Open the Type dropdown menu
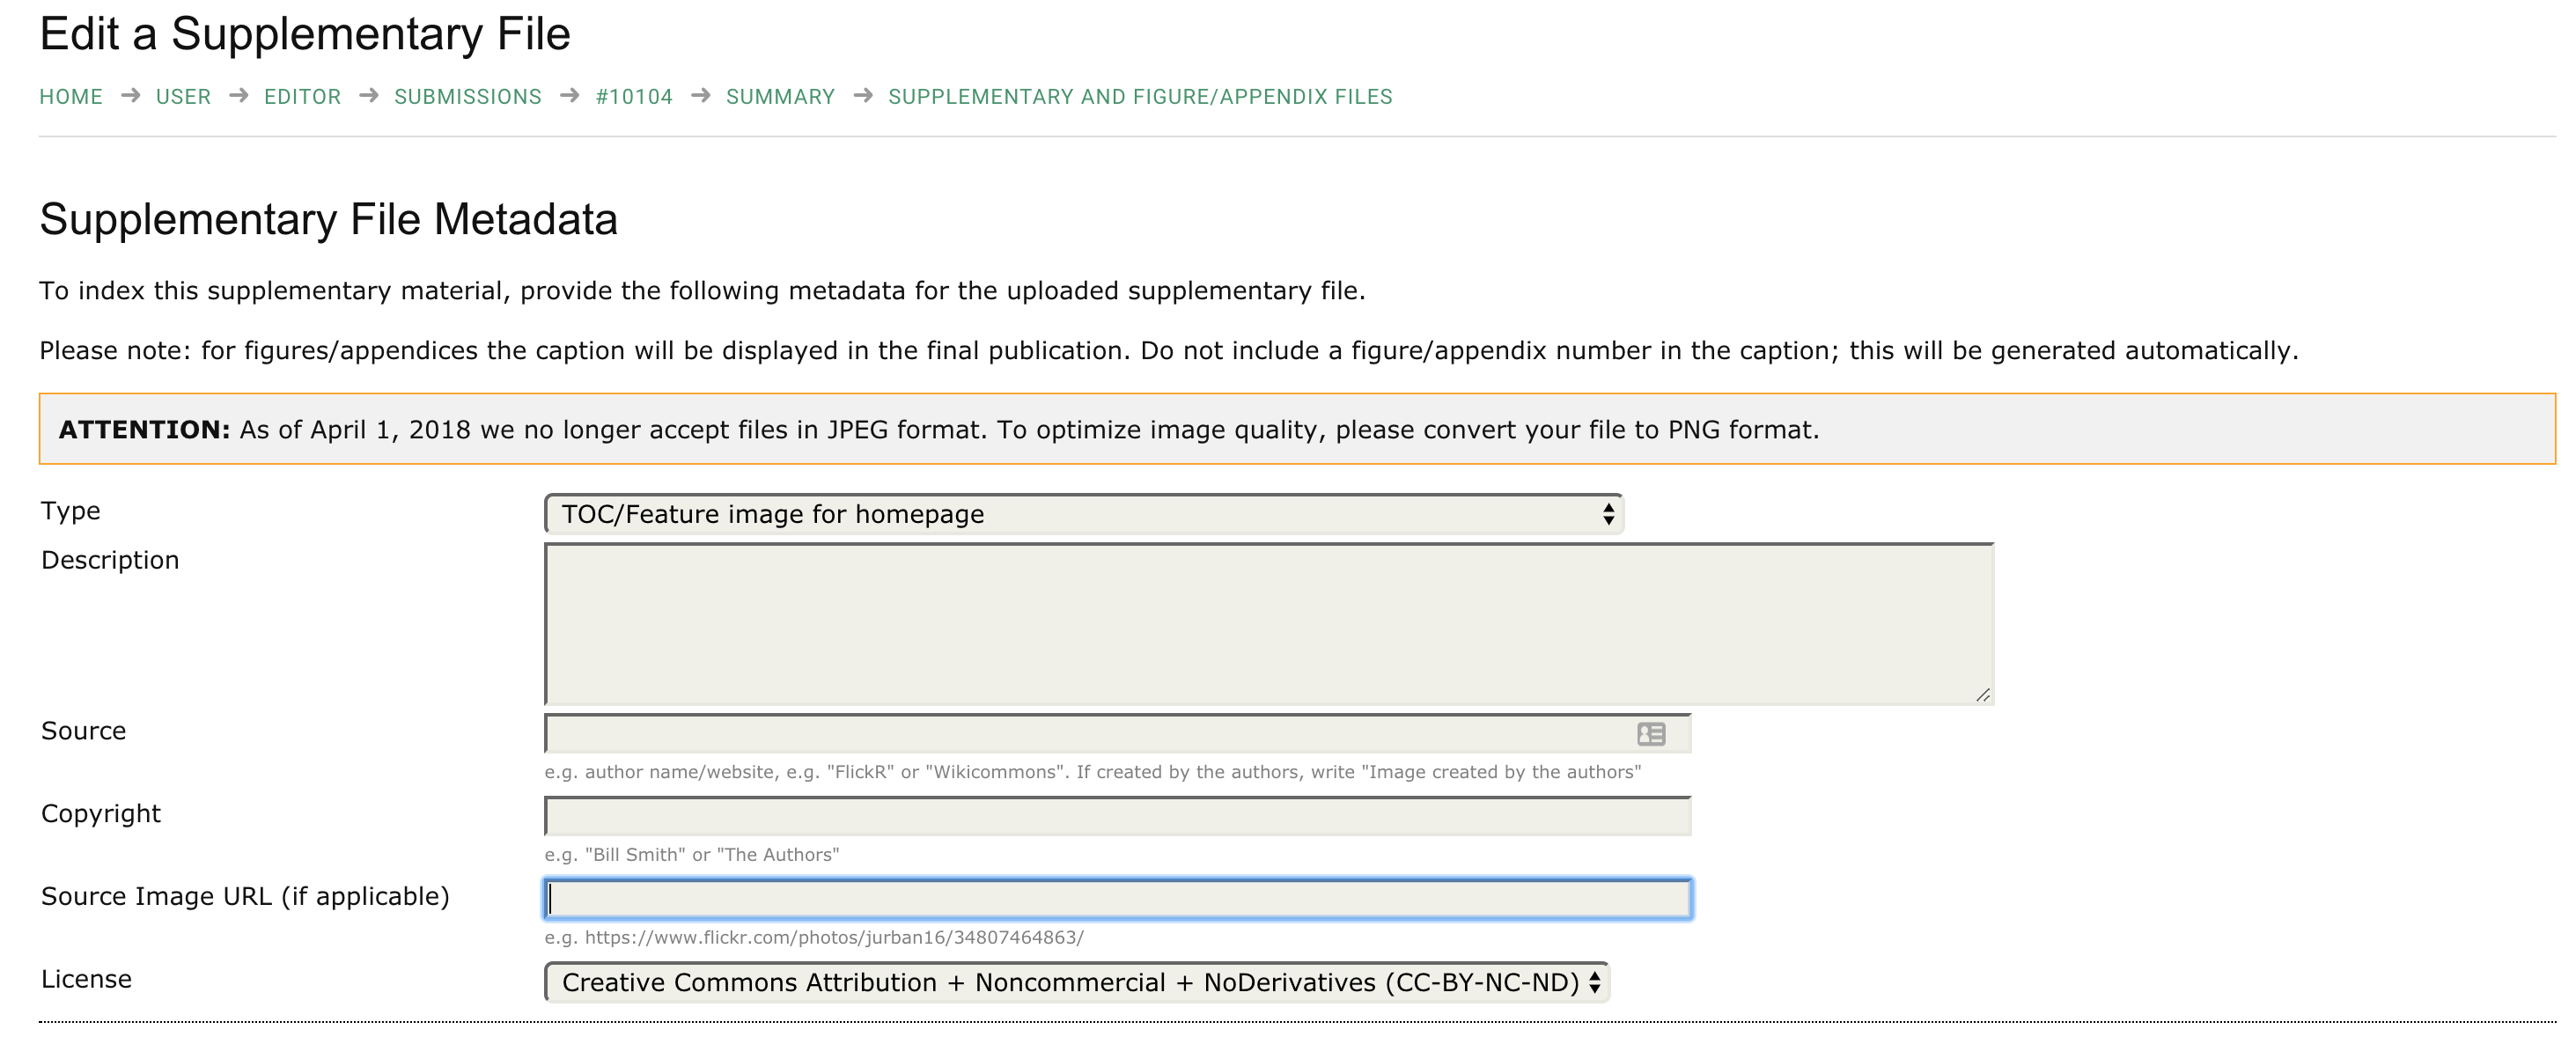This screenshot has width=2576, height=1044. (1083, 514)
